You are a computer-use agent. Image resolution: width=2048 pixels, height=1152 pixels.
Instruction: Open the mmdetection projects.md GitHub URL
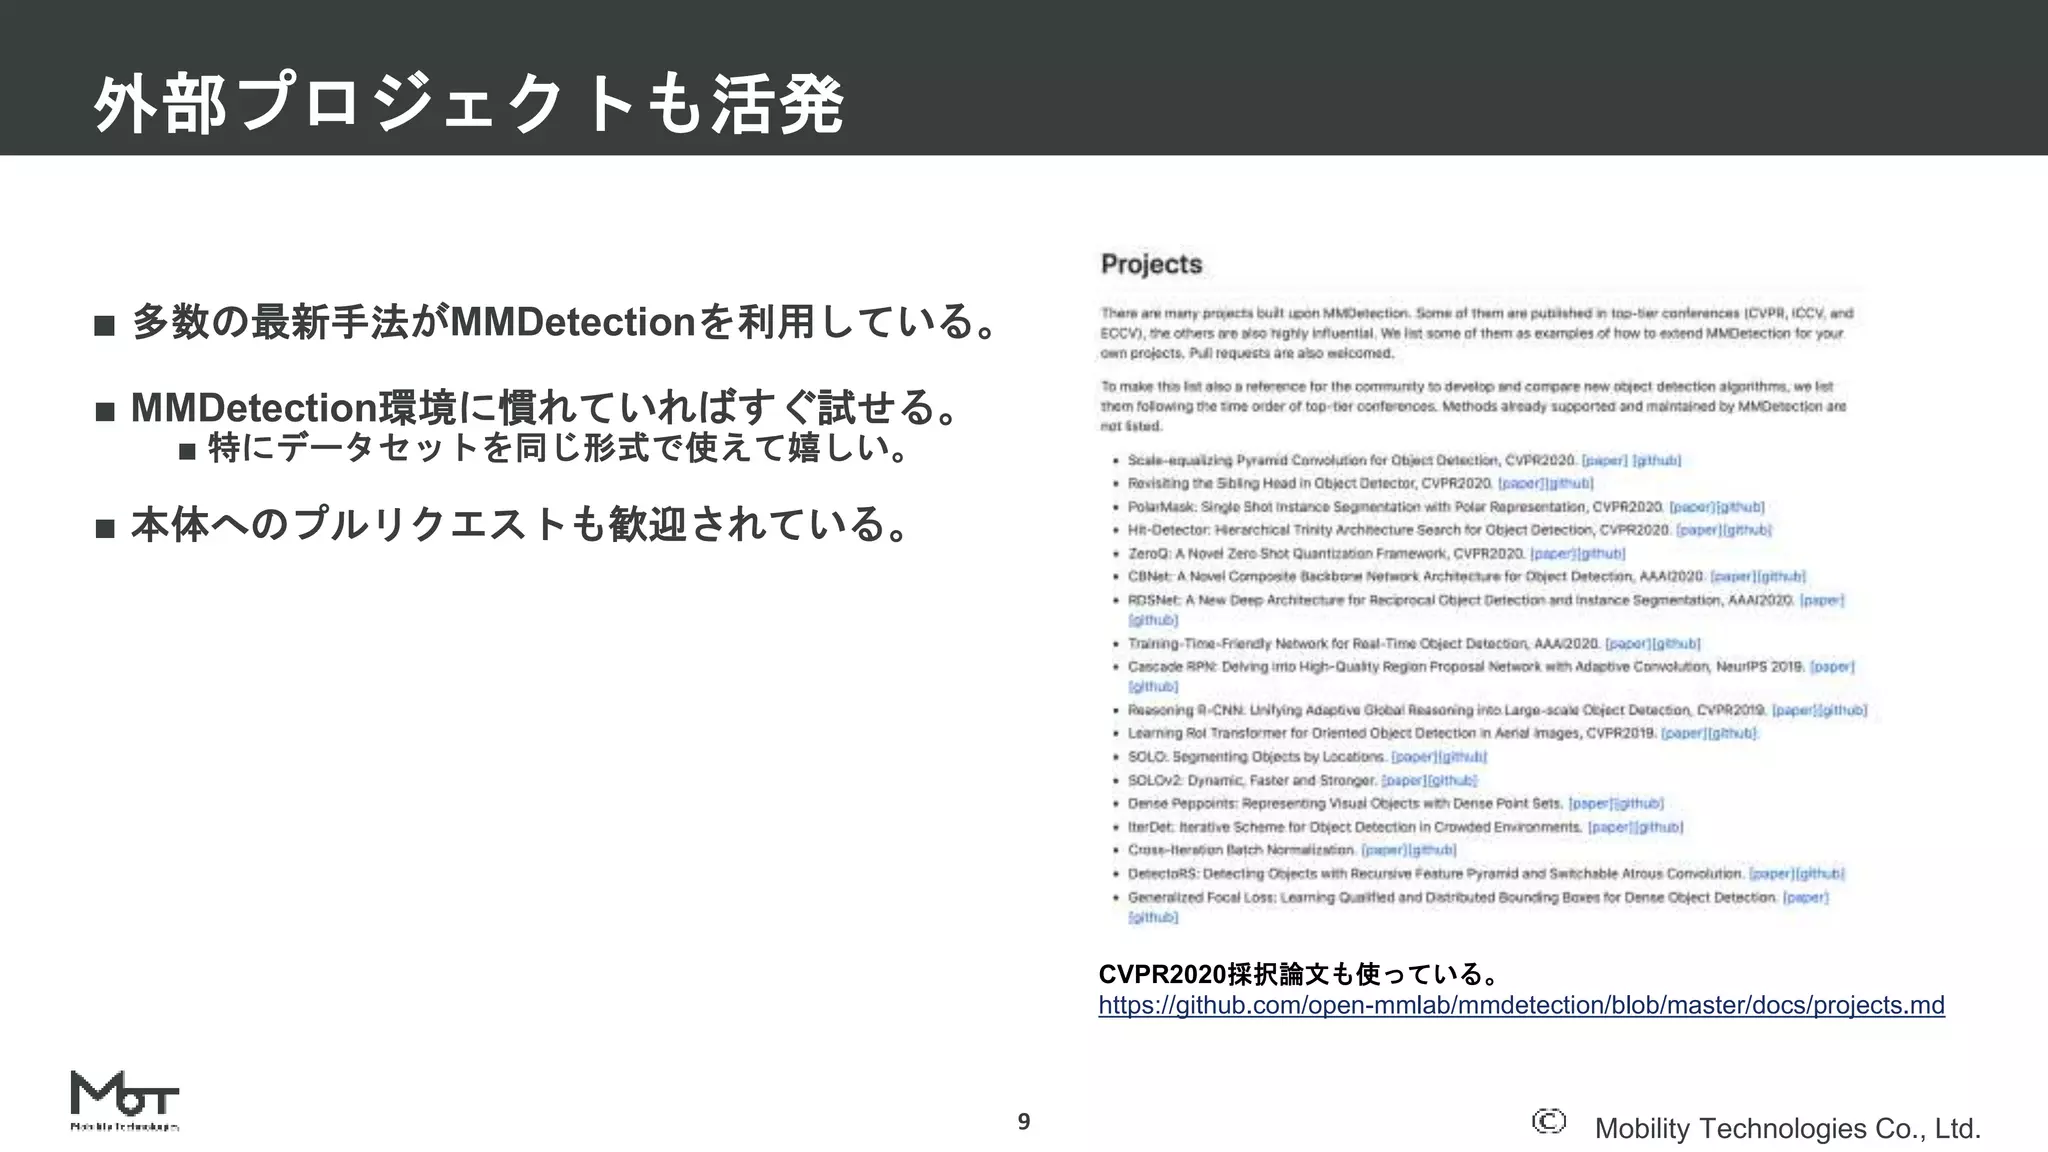pos(1521,1005)
